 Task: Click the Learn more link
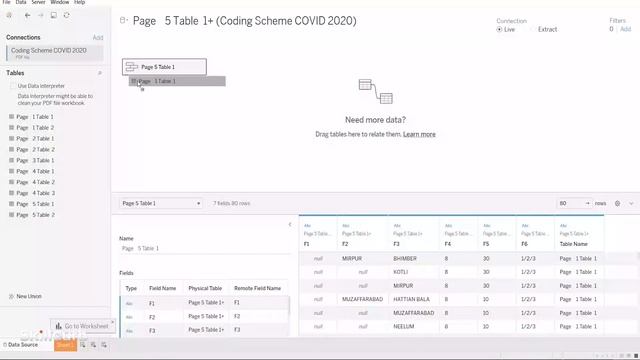tap(419, 134)
